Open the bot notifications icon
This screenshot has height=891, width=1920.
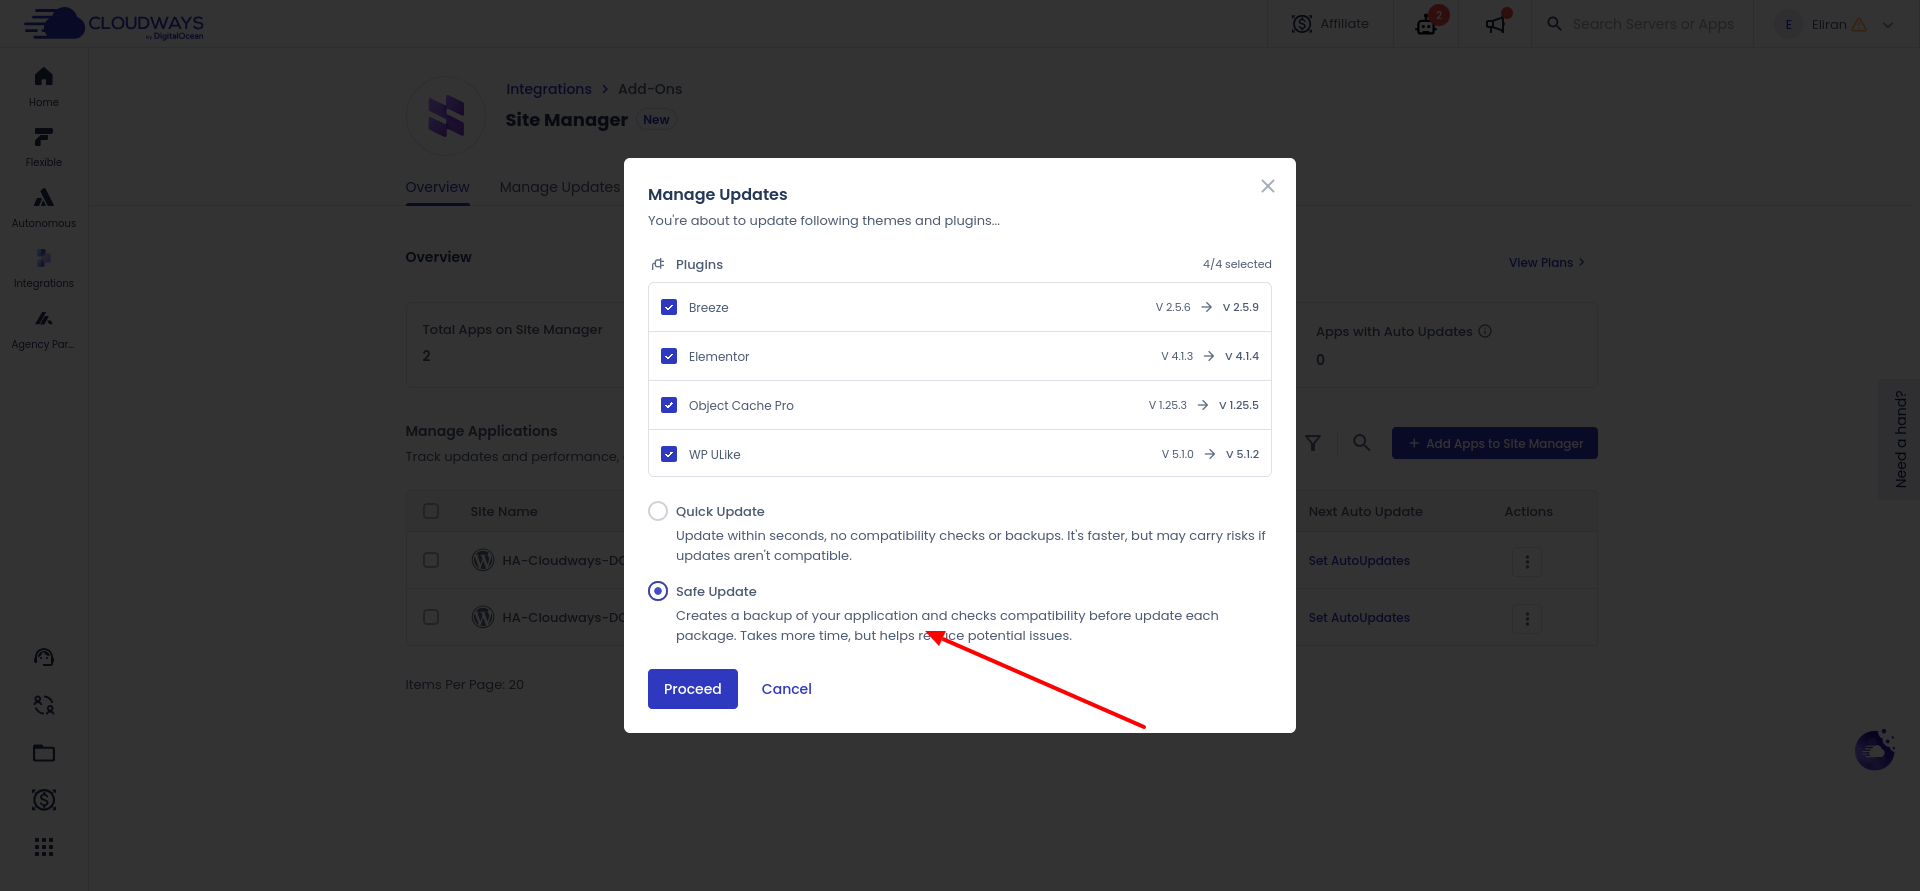pos(1427,24)
